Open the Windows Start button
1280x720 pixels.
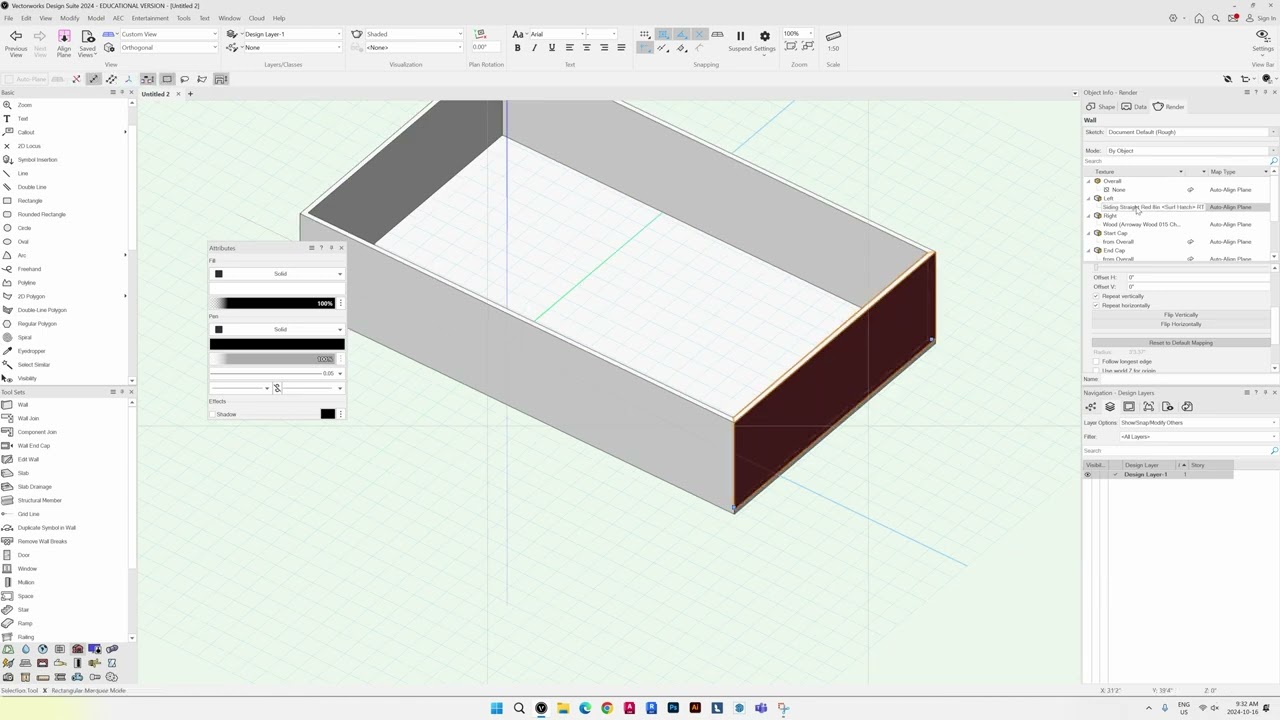497,708
